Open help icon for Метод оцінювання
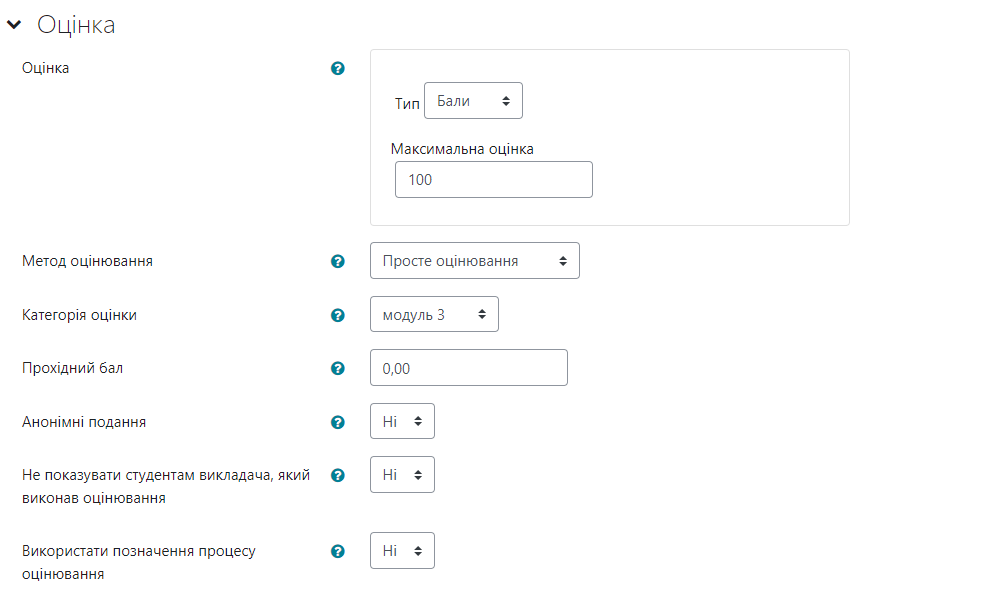982x601 pixels. point(338,261)
